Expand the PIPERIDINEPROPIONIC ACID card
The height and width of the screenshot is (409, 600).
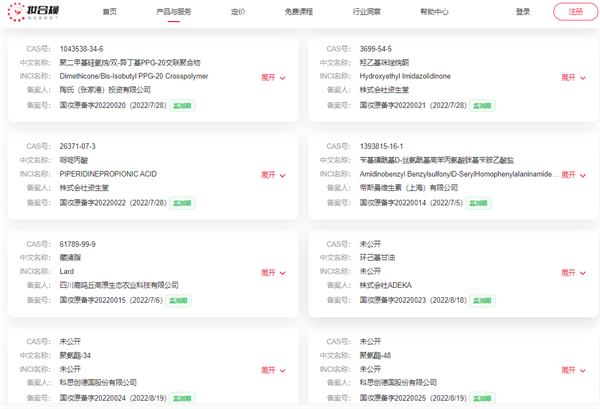(x=273, y=175)
